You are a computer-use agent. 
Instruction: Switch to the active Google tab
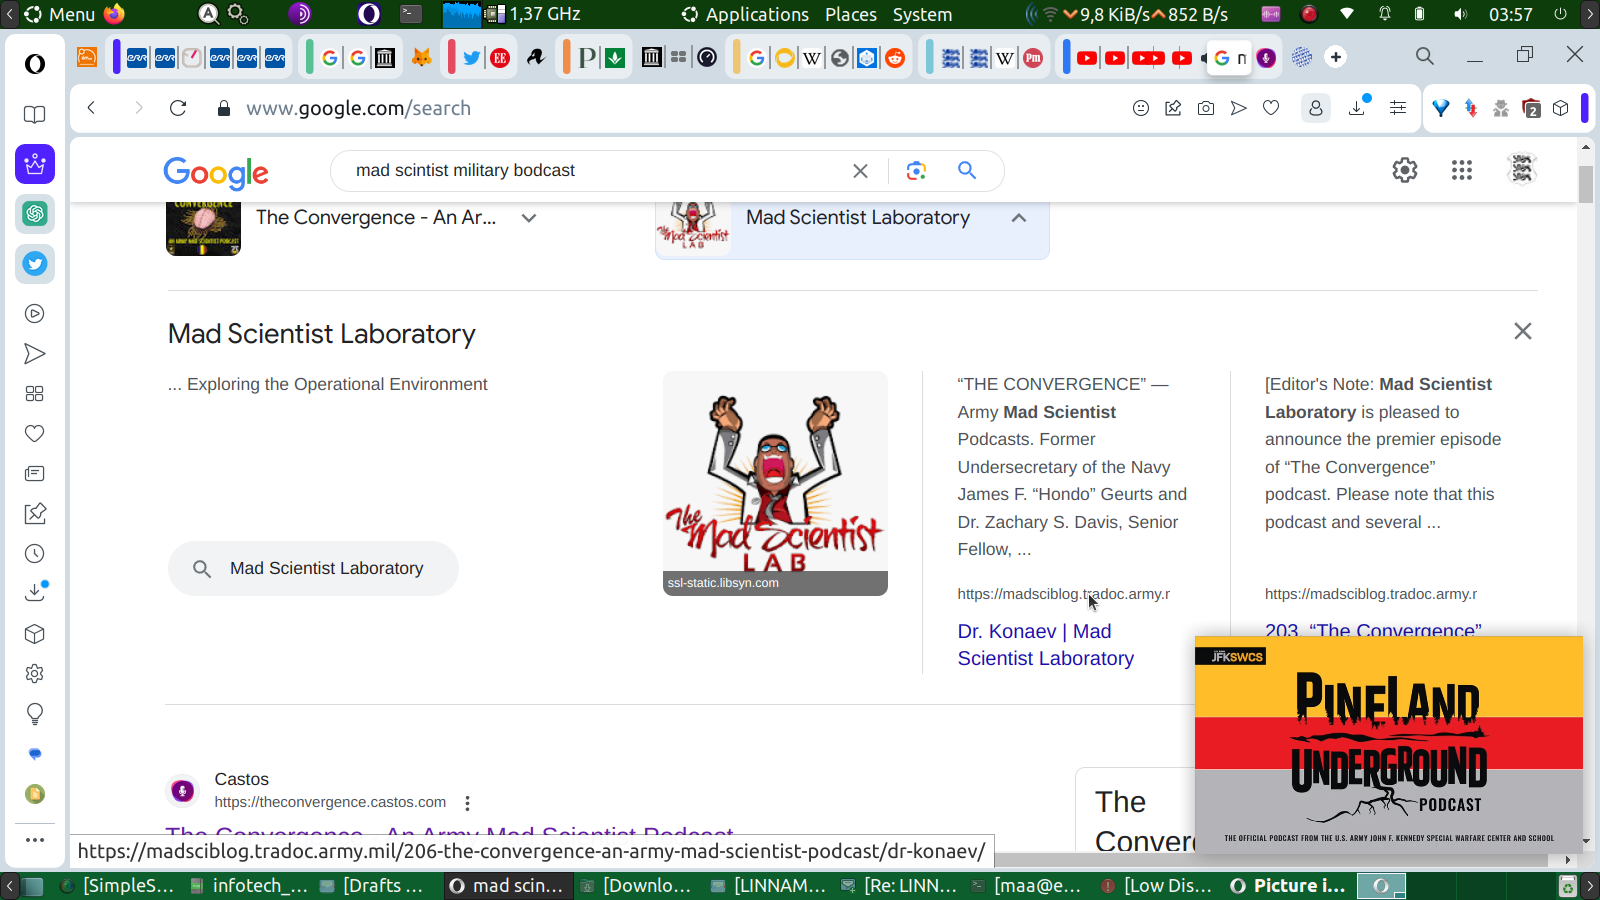tap(1229, 58)
